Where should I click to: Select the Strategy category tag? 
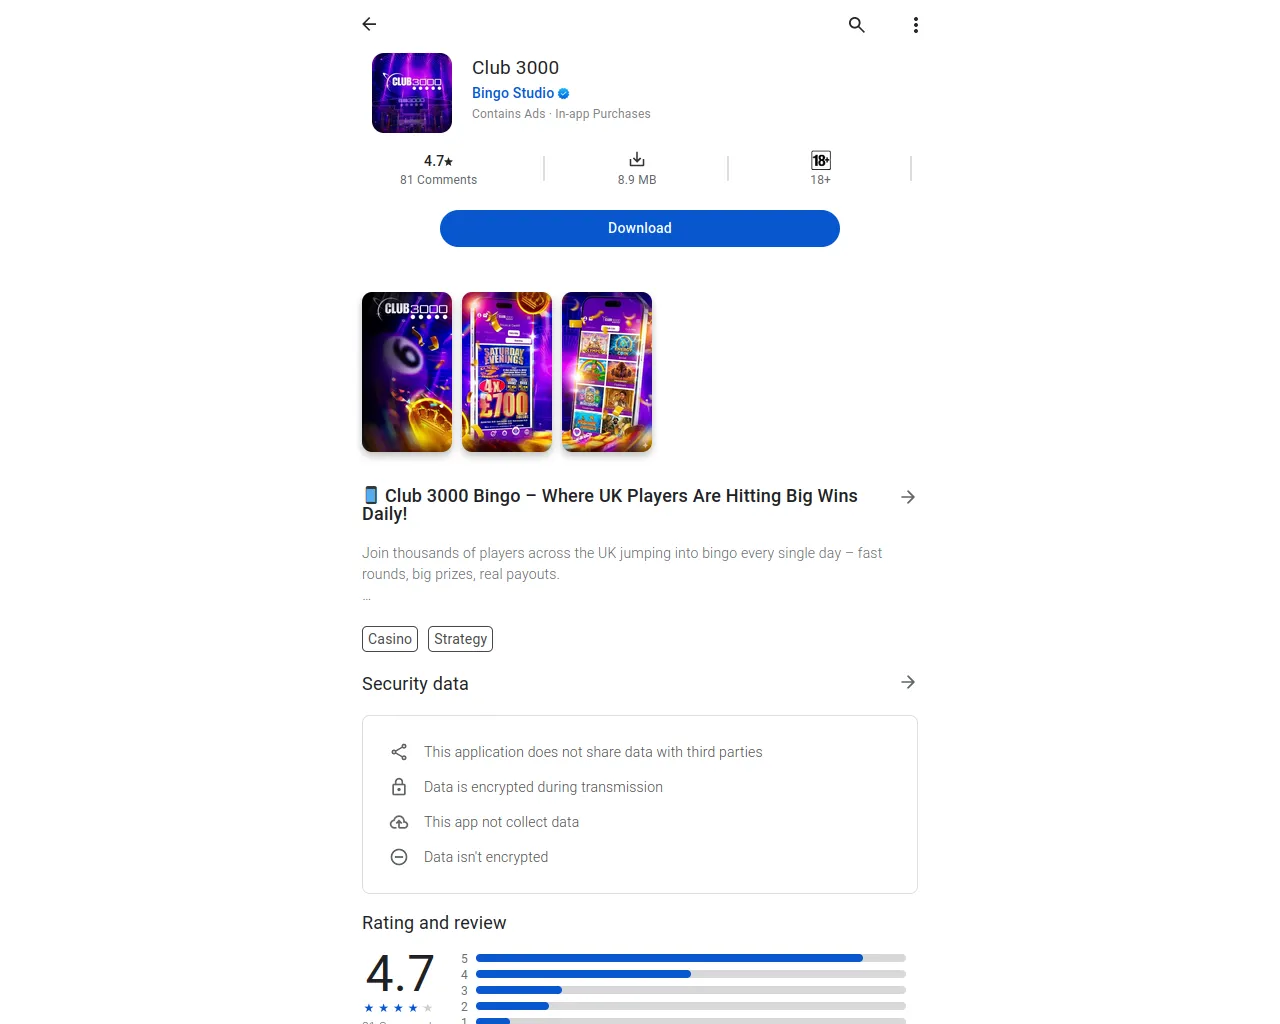pyautogui.click(x=460, y=639)
